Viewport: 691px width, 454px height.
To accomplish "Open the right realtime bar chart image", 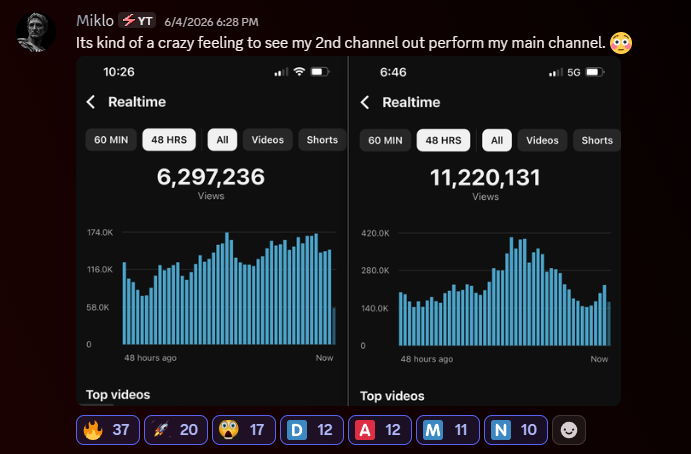I will click(505, 289).
